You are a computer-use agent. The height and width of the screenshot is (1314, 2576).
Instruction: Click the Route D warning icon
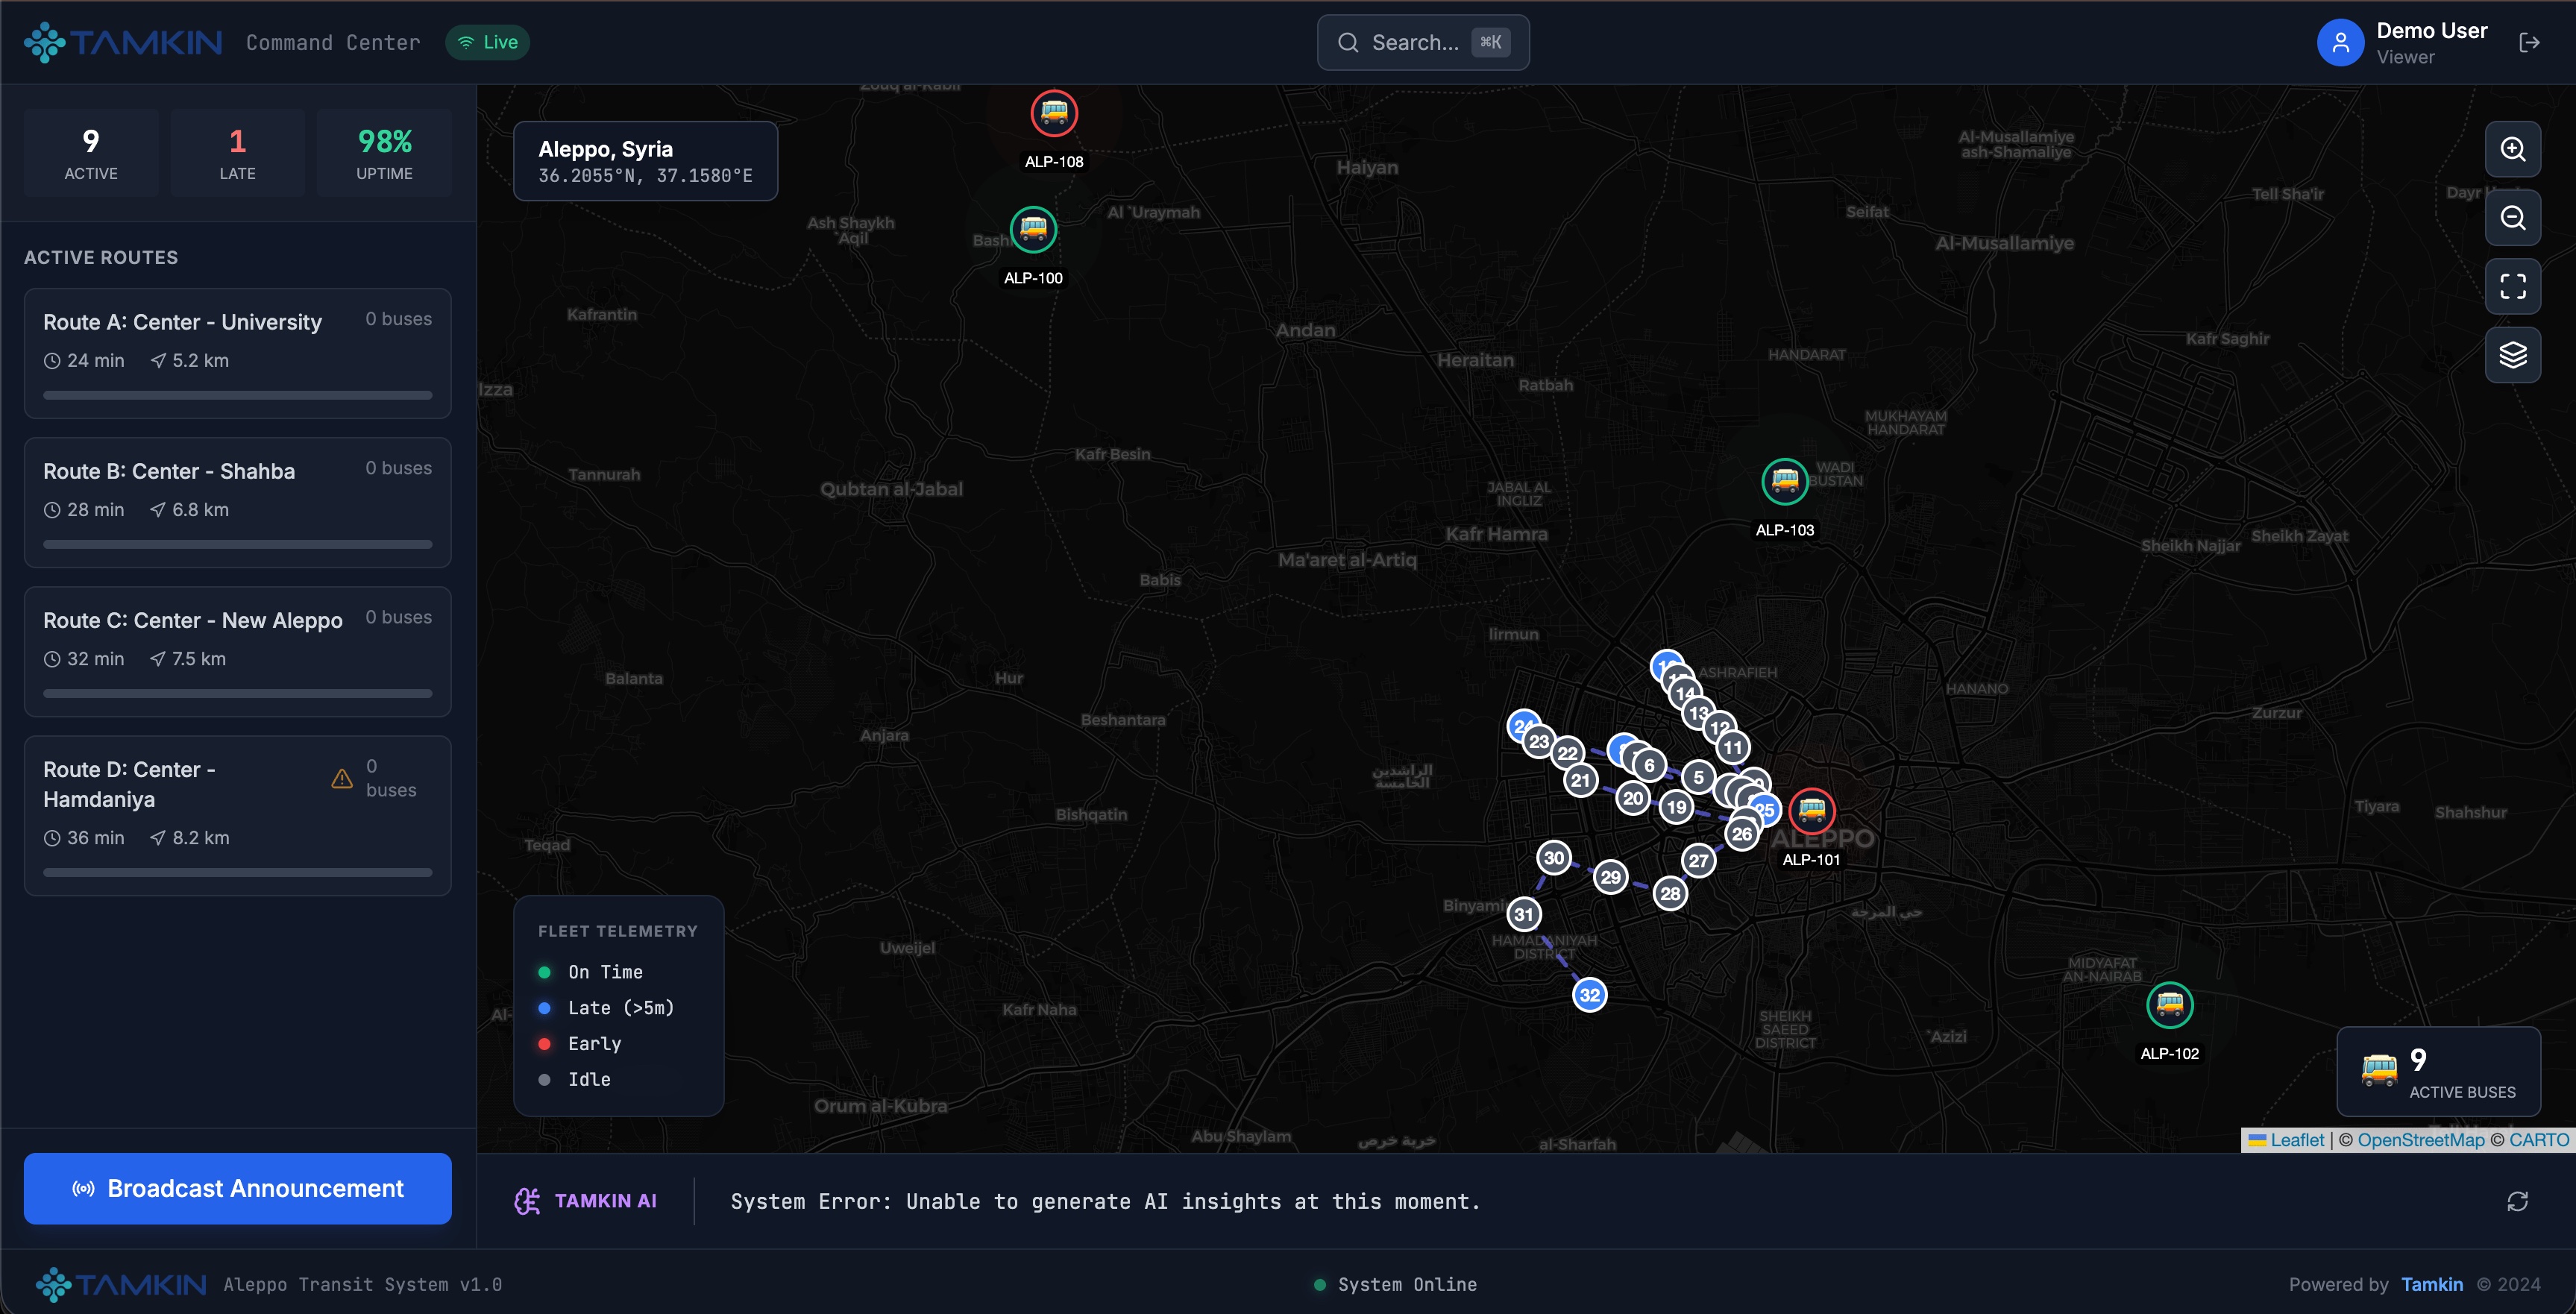click(x=342, y=778)
